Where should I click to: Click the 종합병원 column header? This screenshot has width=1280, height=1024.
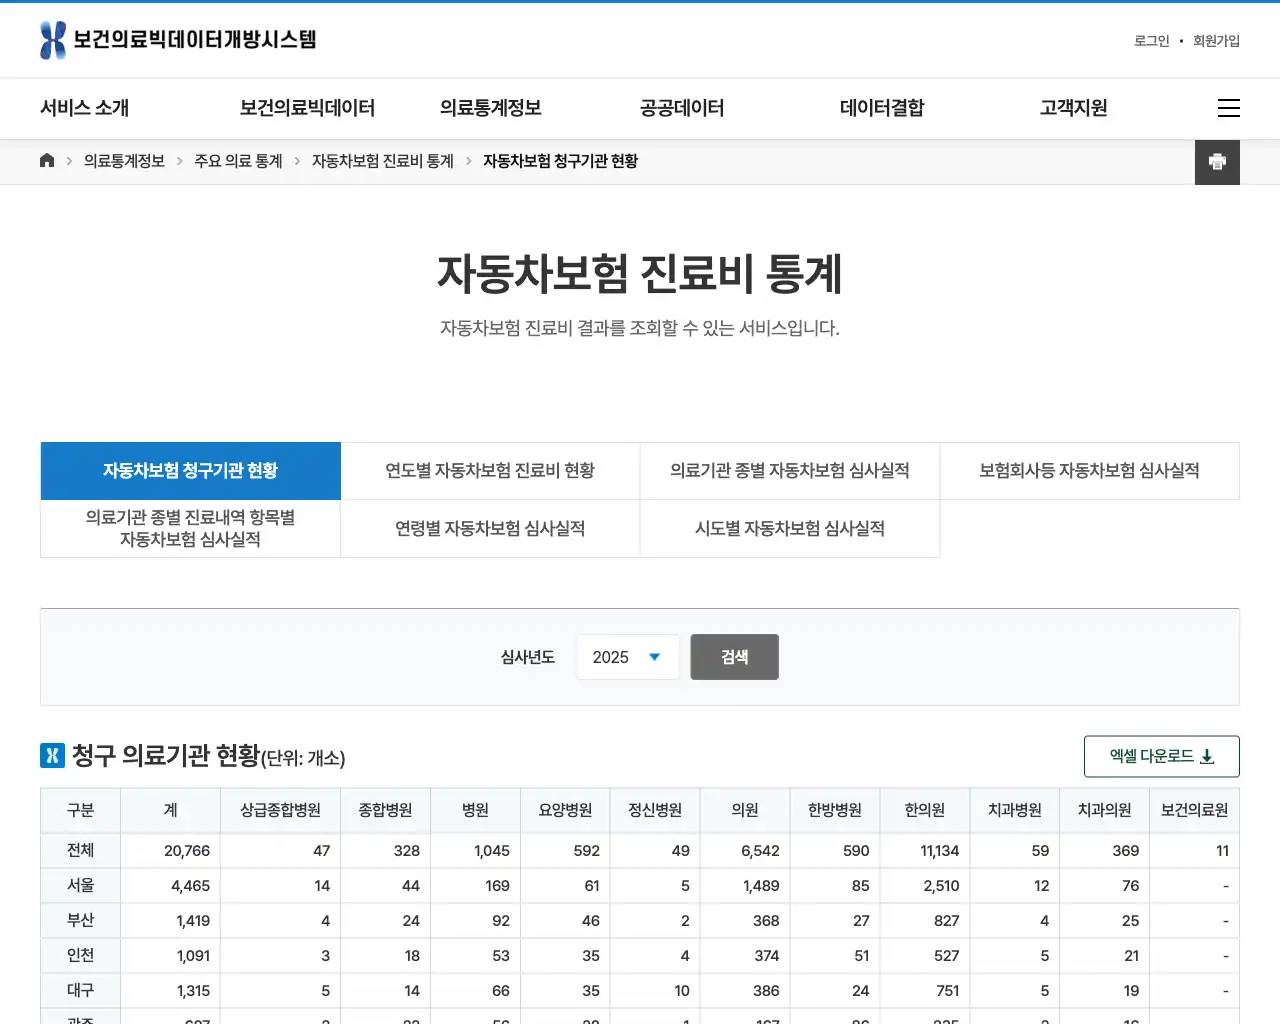point(386,810)
